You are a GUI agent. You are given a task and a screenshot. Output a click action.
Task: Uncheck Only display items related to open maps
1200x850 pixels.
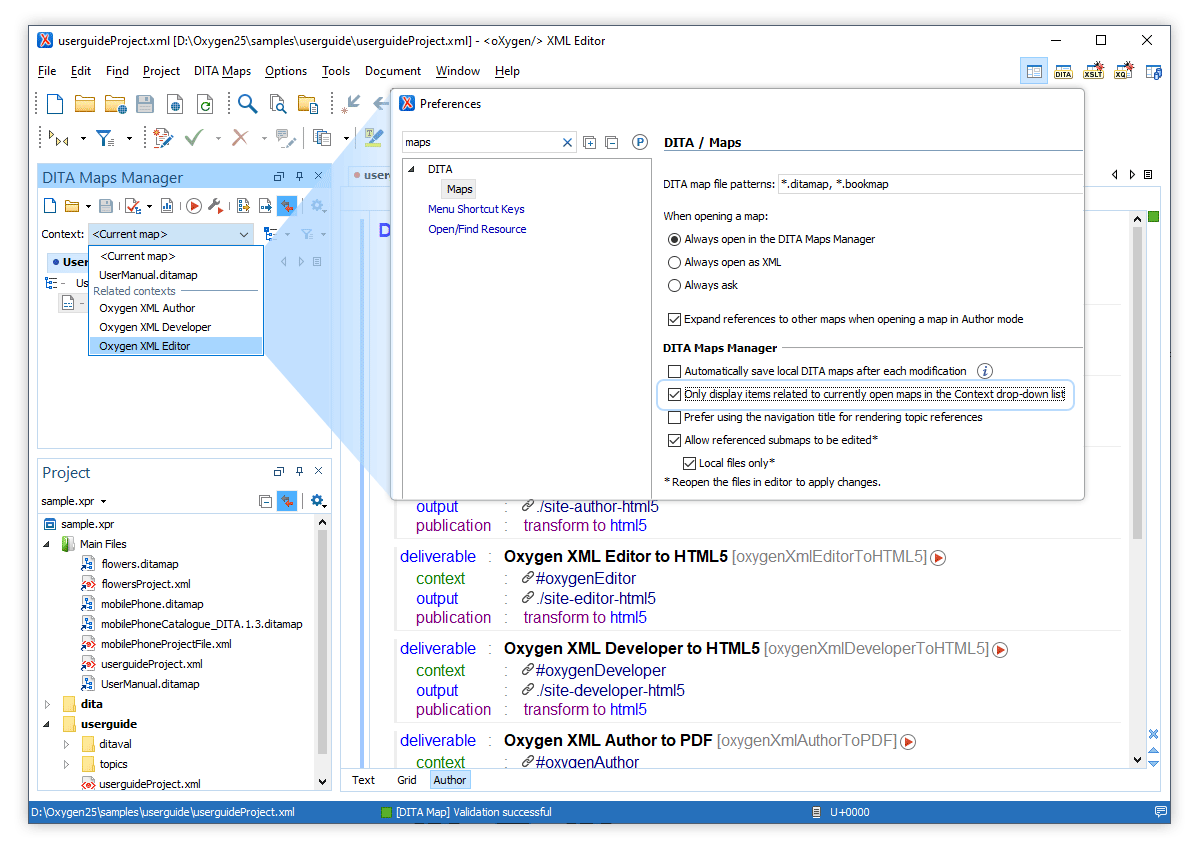tap(674, 394)
